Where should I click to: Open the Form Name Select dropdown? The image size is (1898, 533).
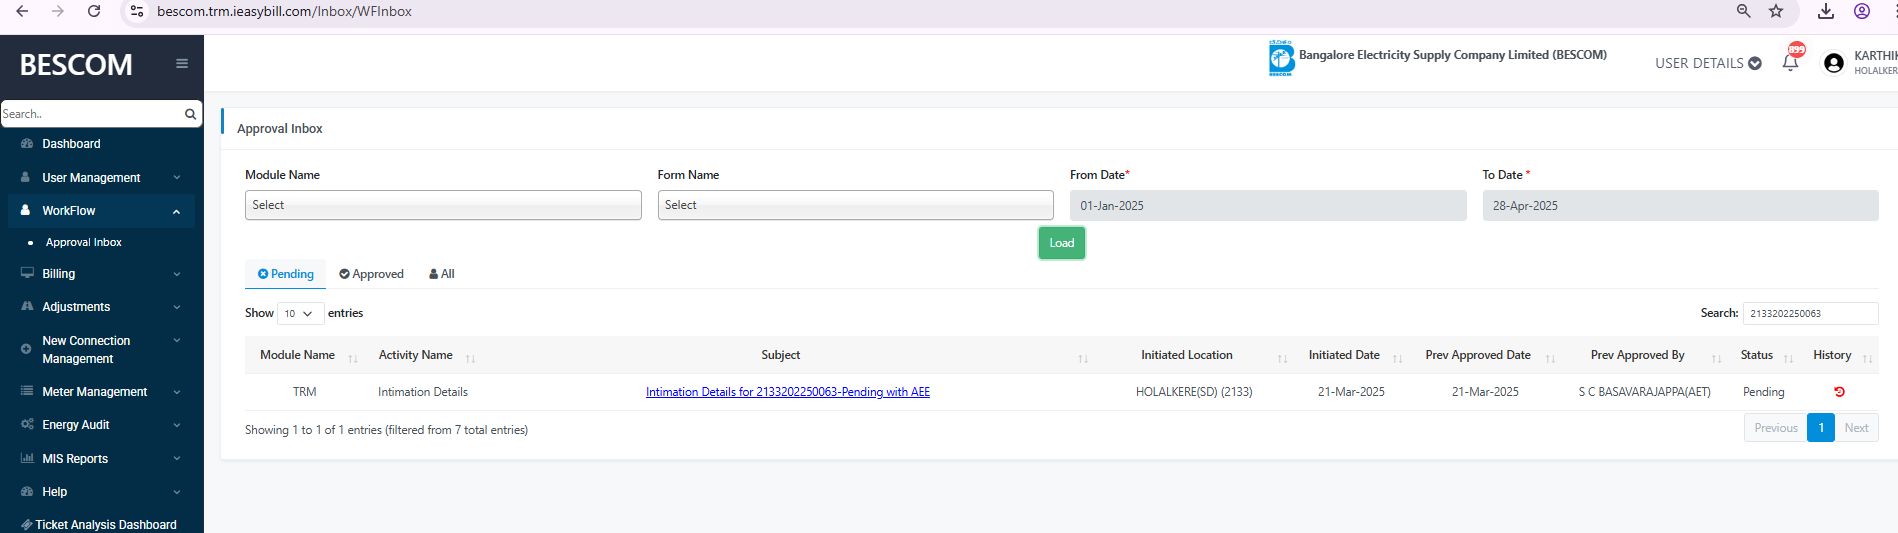(x=855, y=205)
